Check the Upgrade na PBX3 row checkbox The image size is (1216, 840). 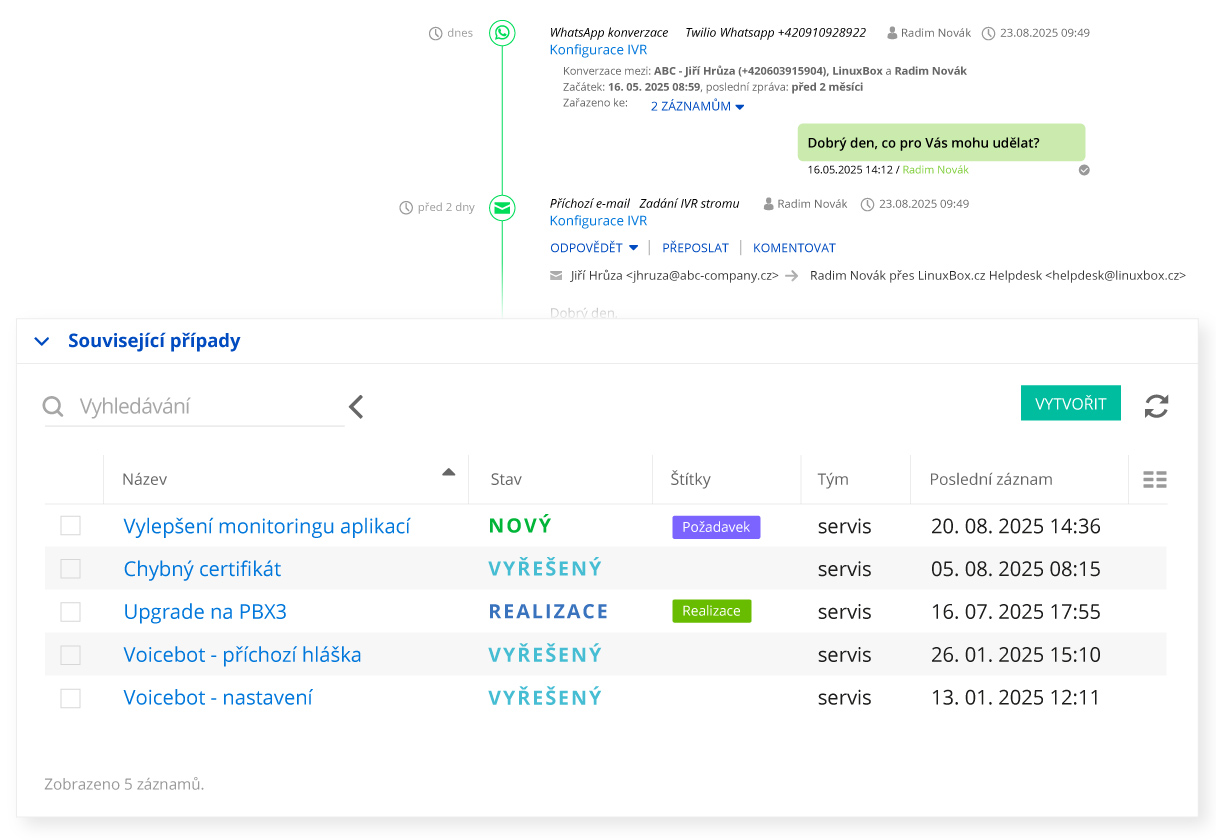pyautogui.click(x=70, y=612)
